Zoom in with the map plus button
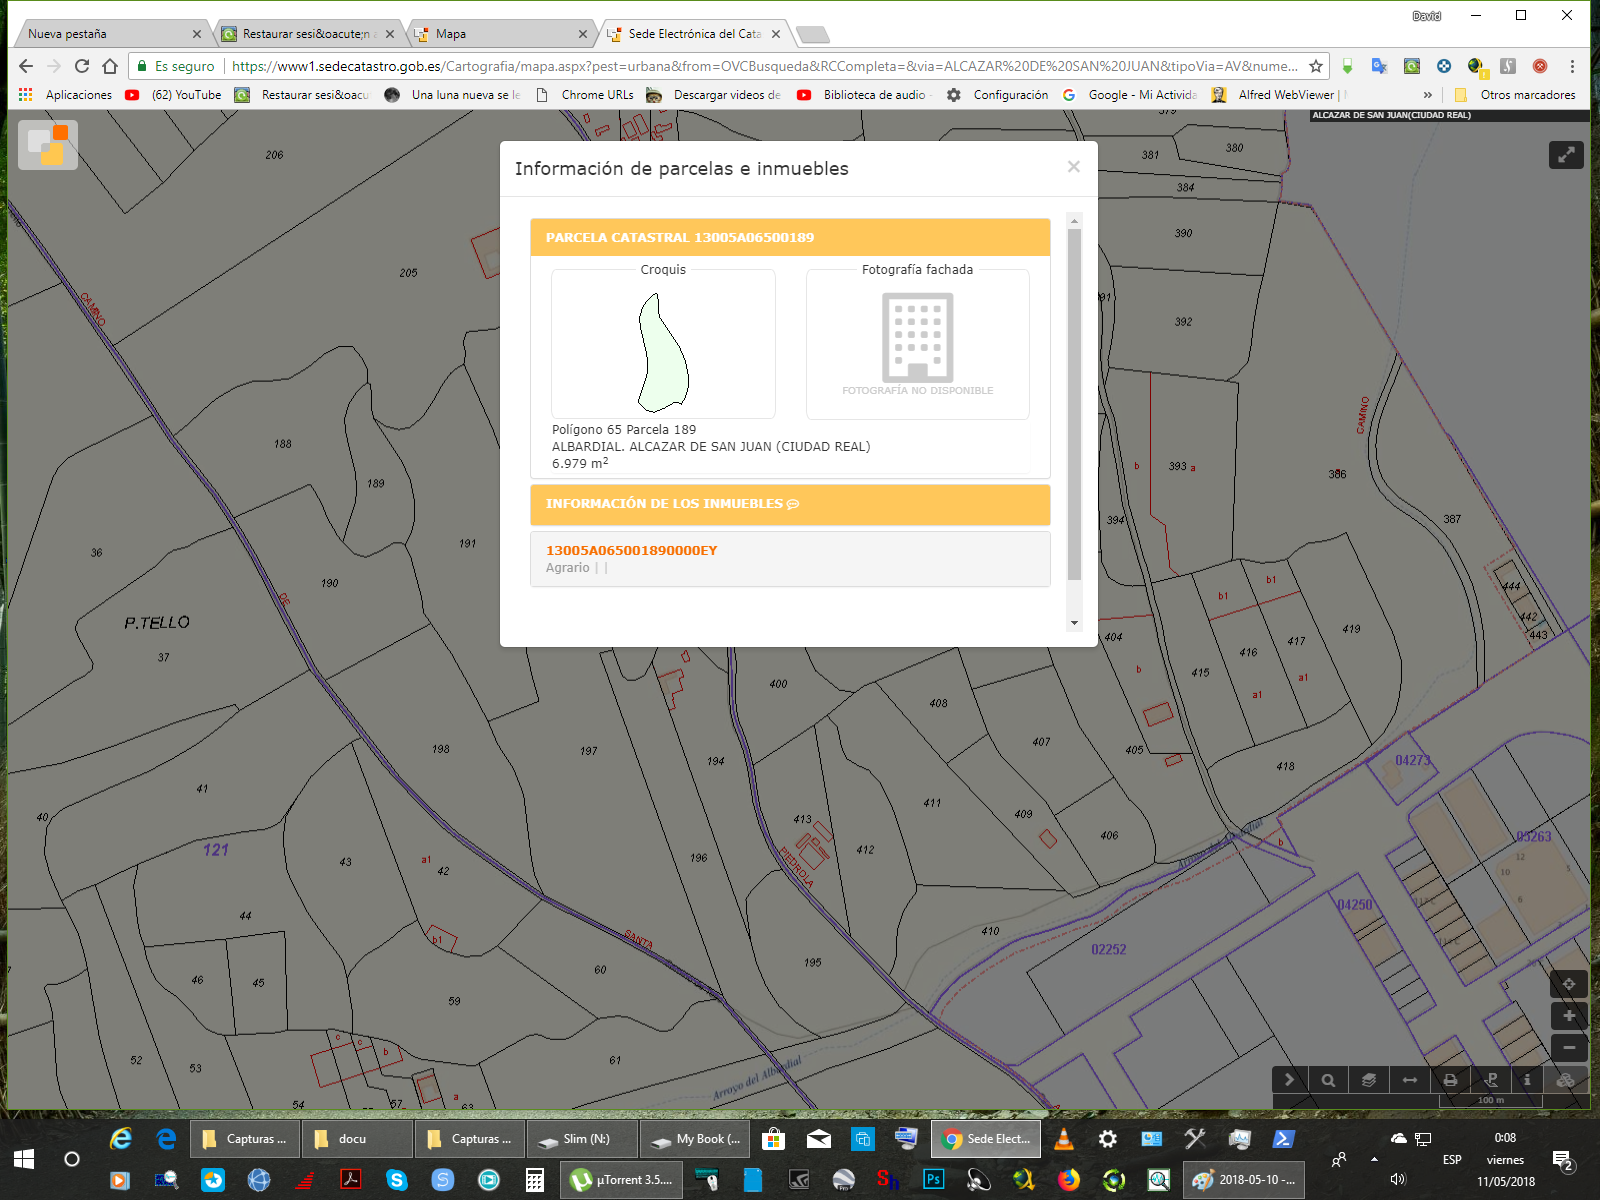1600x1200 pixels. (1569, 1016)
